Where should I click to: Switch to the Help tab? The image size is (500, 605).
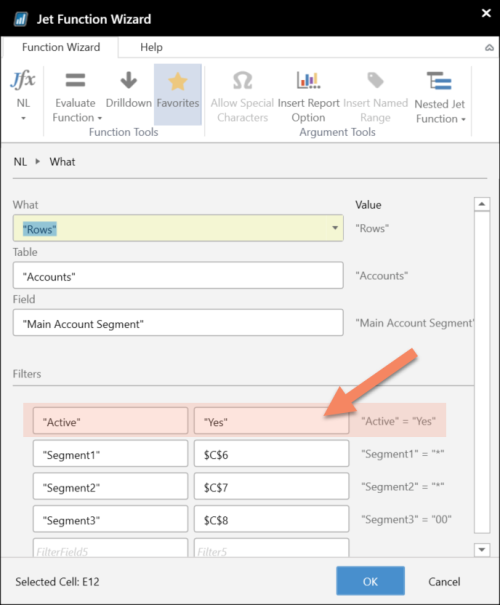click(151, 47)
